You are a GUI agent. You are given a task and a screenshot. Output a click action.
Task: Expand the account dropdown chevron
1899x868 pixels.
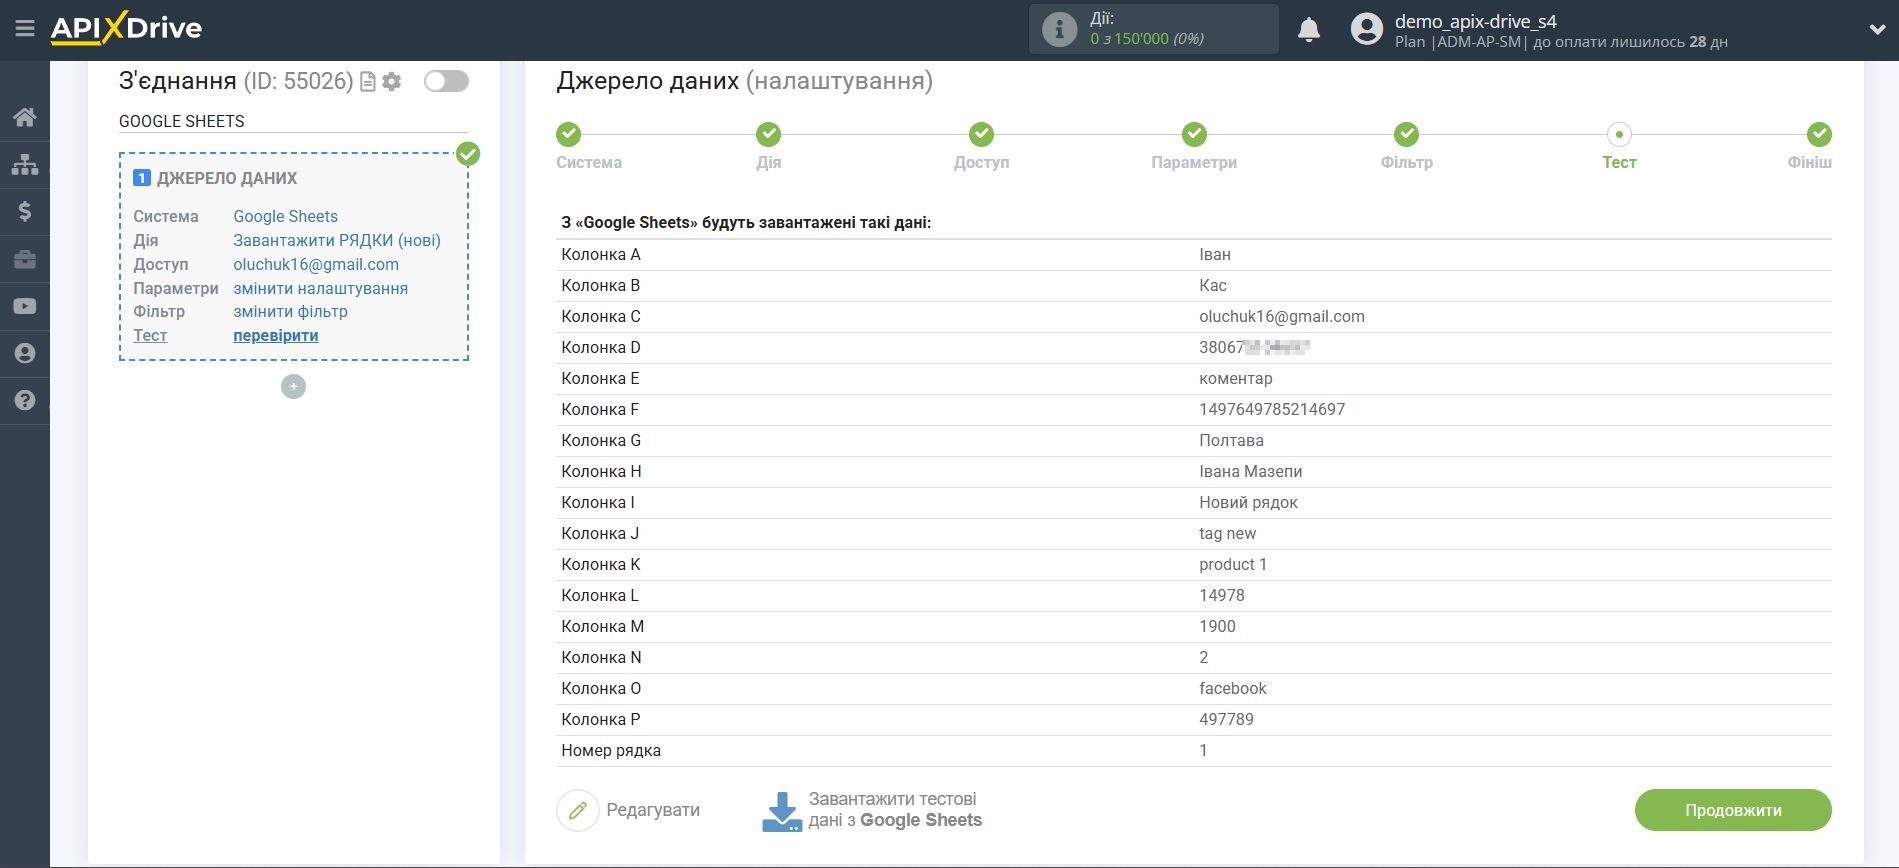pyautogui.click(x=1877, y=30)
